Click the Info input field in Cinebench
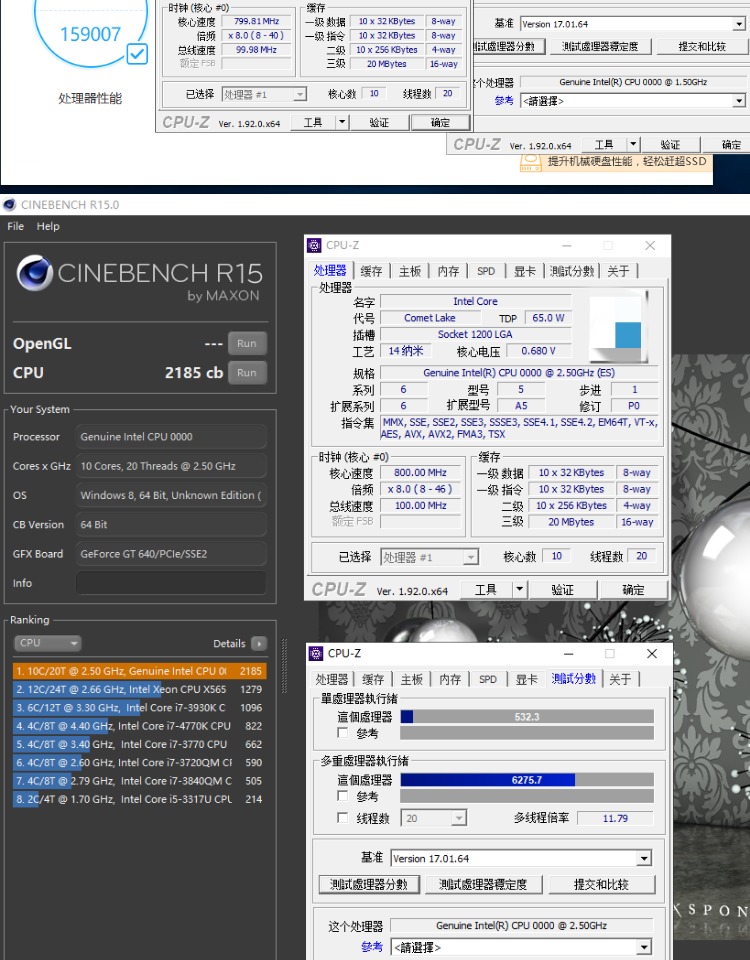750x960 pixels. pos(171,583)
